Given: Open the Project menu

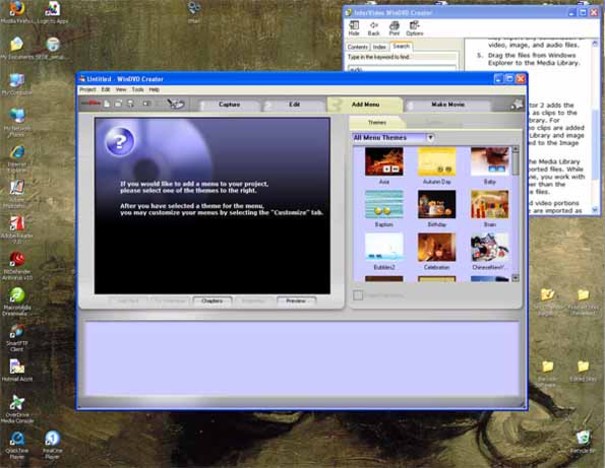Looking at the screenshot, I should pos(88,90).
